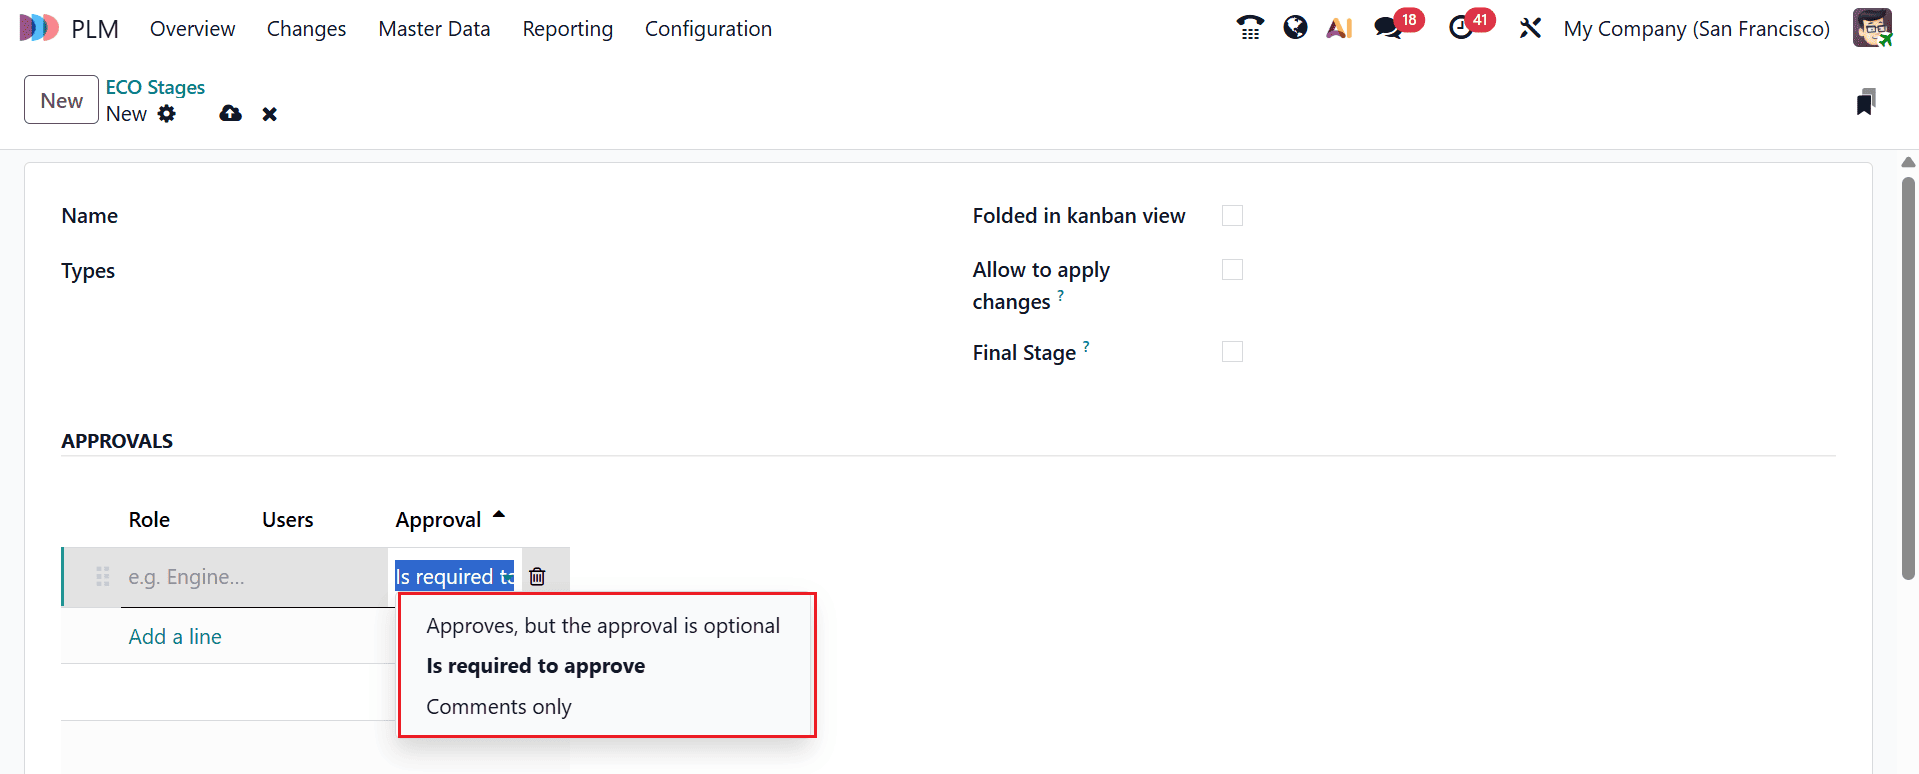
Task: Check the Final Stage checkbox
Action: click(1232, 352)
